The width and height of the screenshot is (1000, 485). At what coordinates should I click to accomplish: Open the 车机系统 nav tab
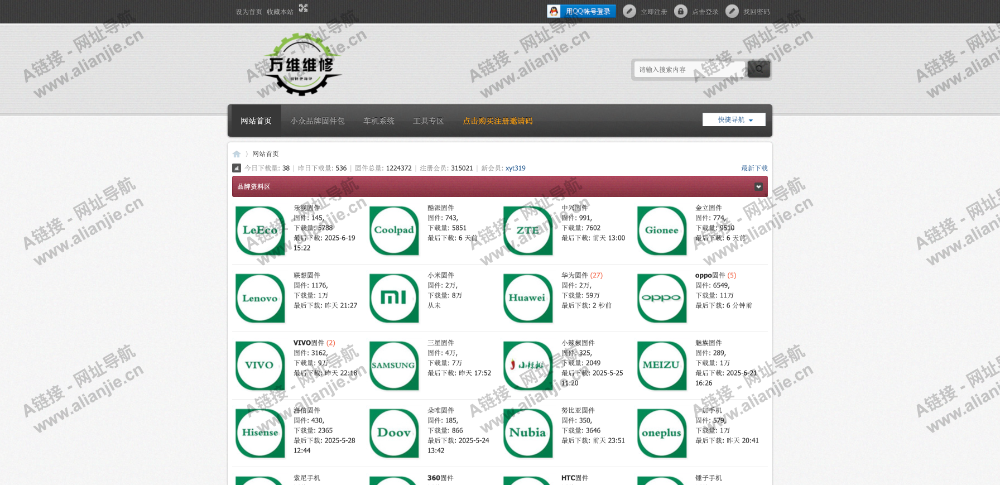click(379, 121)
